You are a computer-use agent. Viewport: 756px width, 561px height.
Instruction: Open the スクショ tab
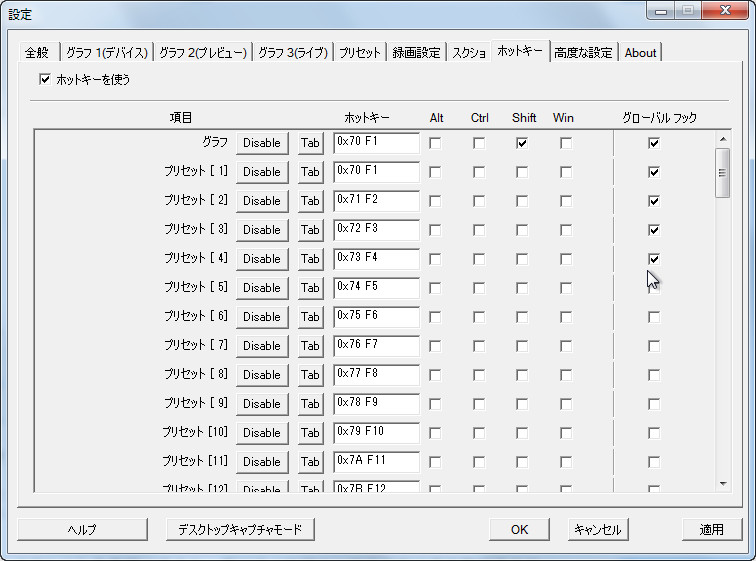[x=469, y=53]
